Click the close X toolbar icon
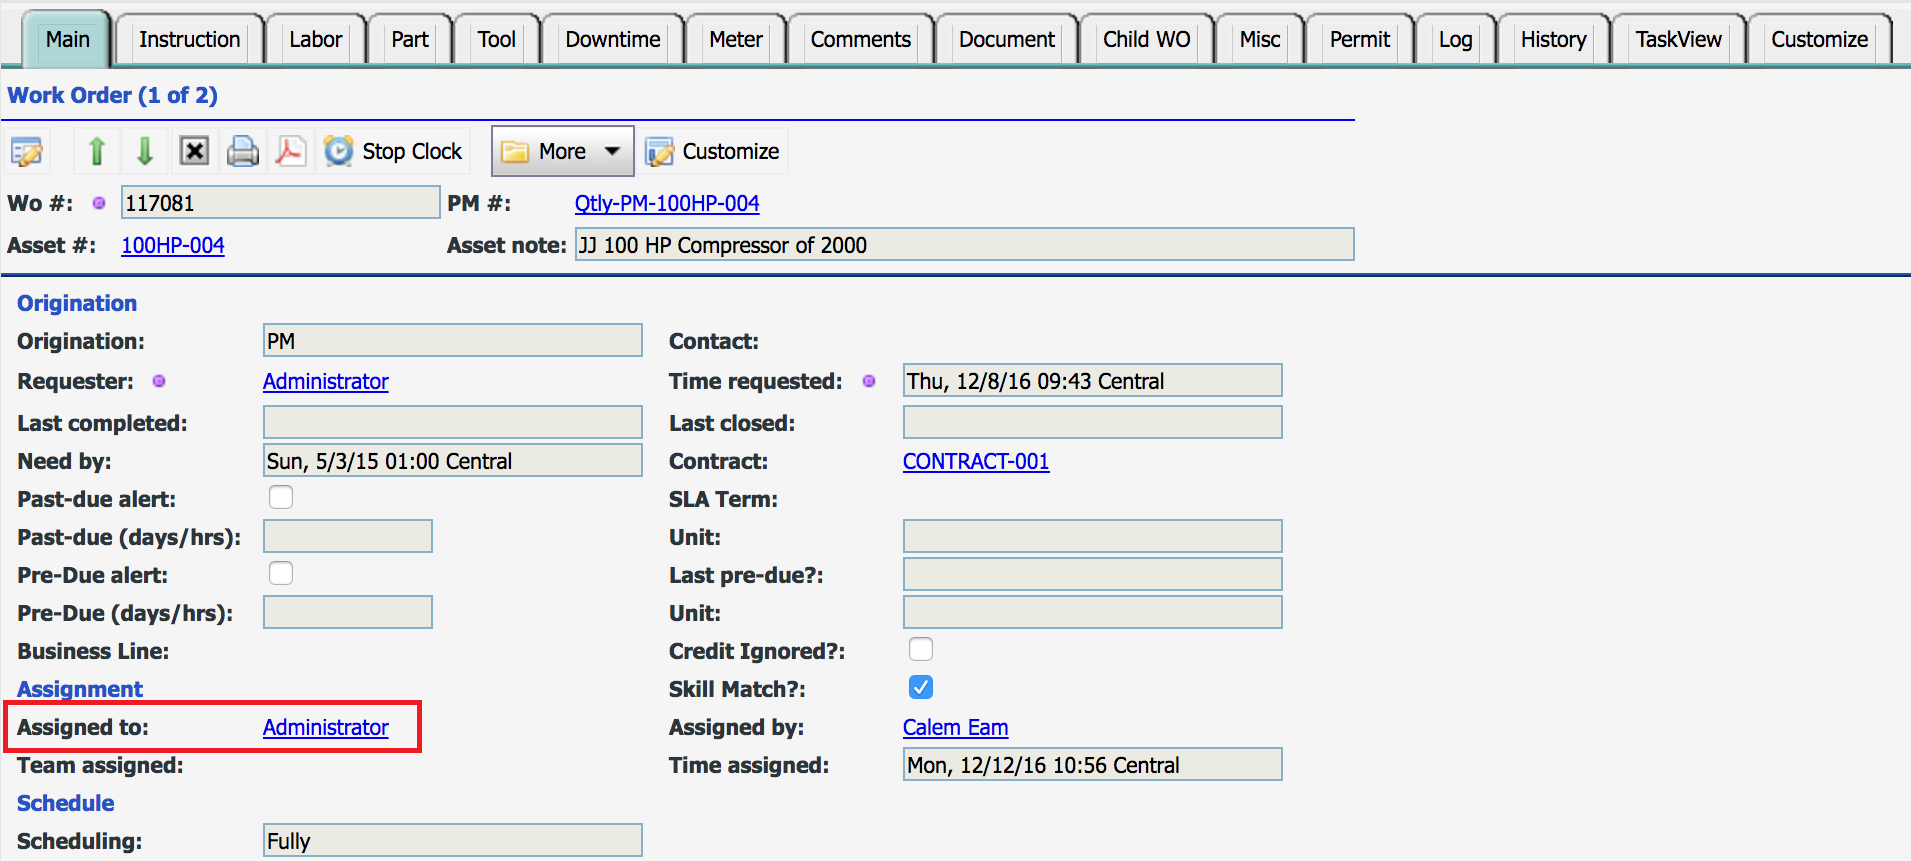 194,151
